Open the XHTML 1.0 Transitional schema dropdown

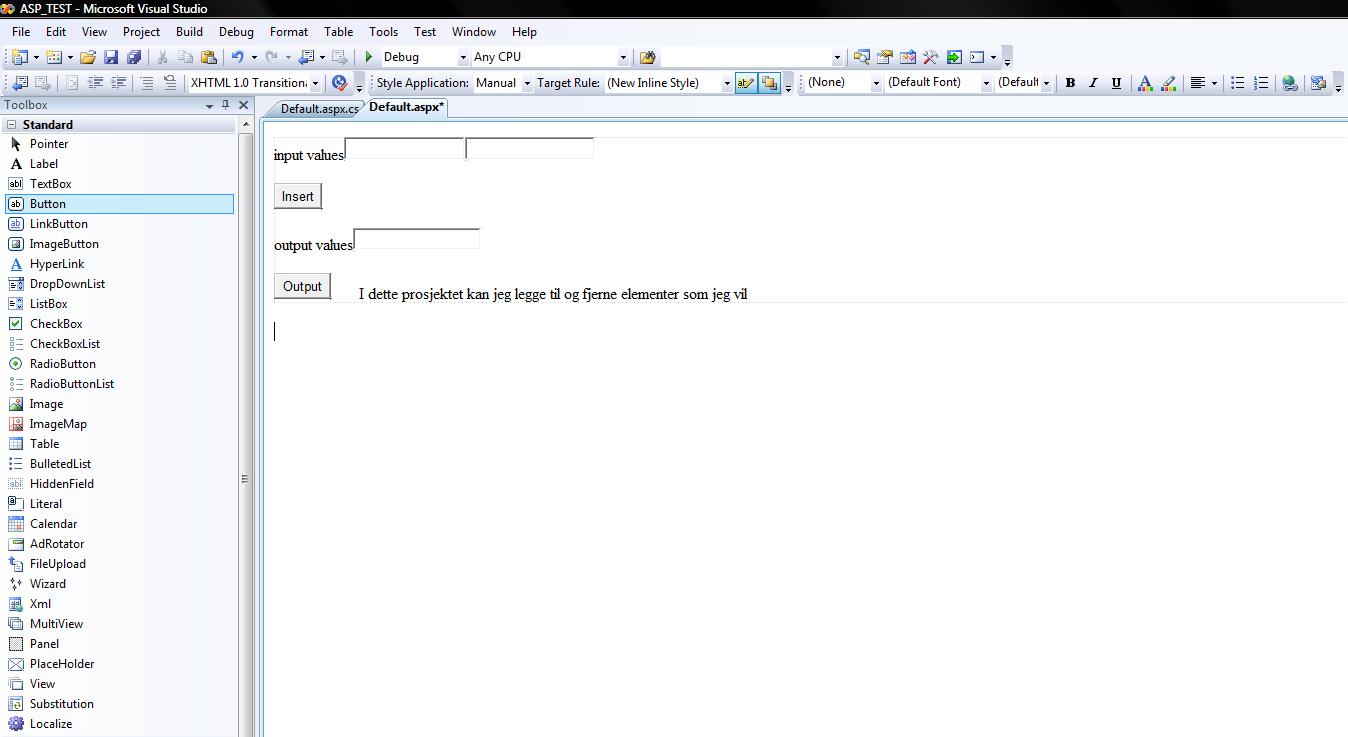click(x=315, y=83)
